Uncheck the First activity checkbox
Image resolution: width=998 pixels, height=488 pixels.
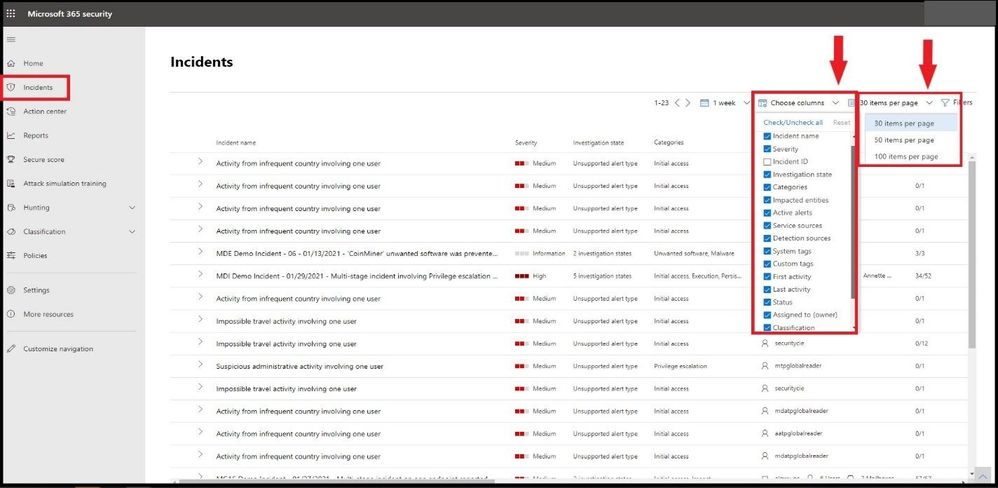(x=767, y=277)
